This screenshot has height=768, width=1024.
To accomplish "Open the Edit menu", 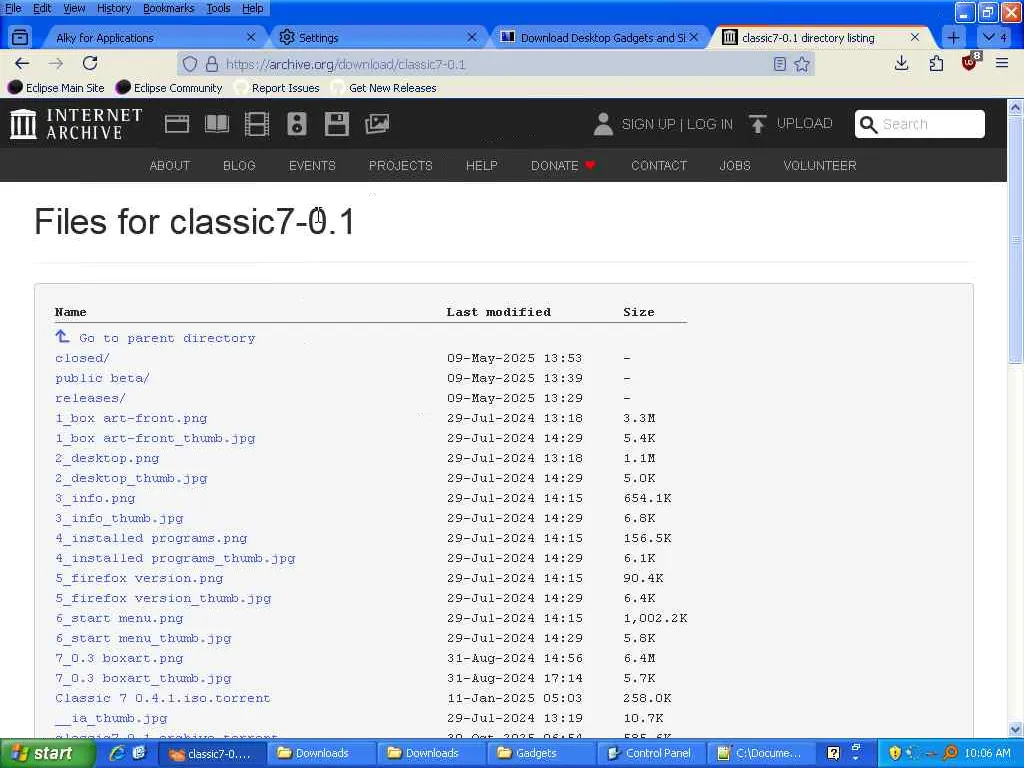I will pos(42,8).
